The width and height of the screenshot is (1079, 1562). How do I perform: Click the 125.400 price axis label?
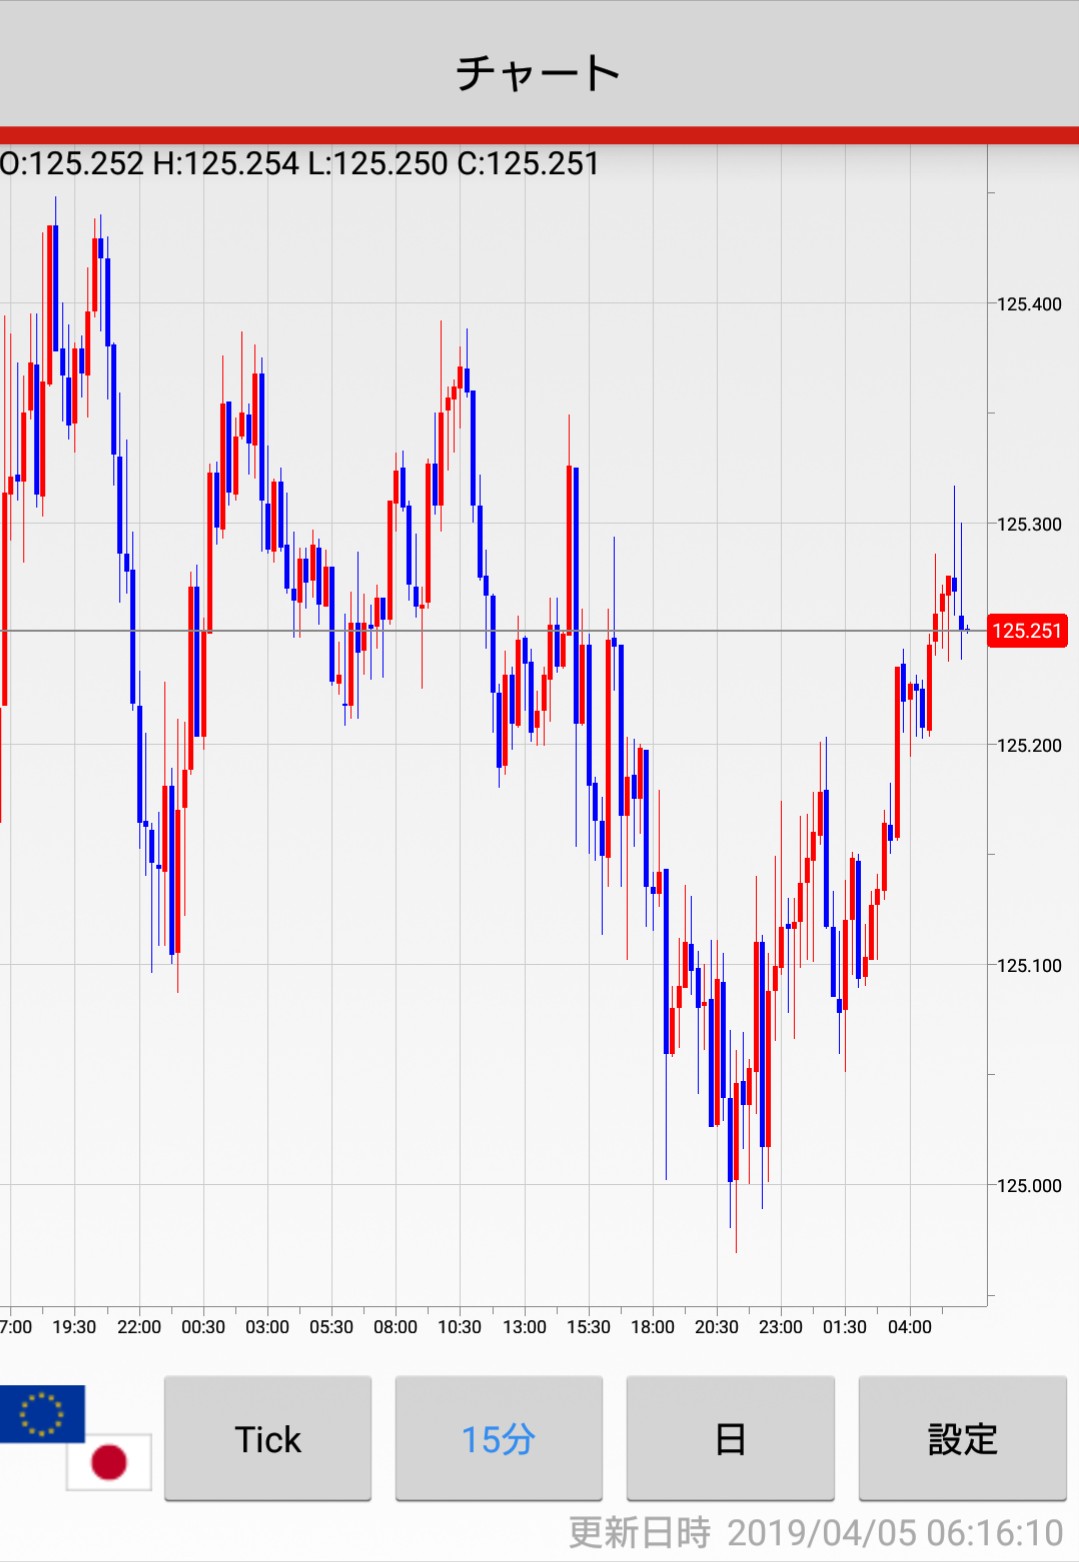1028,304
